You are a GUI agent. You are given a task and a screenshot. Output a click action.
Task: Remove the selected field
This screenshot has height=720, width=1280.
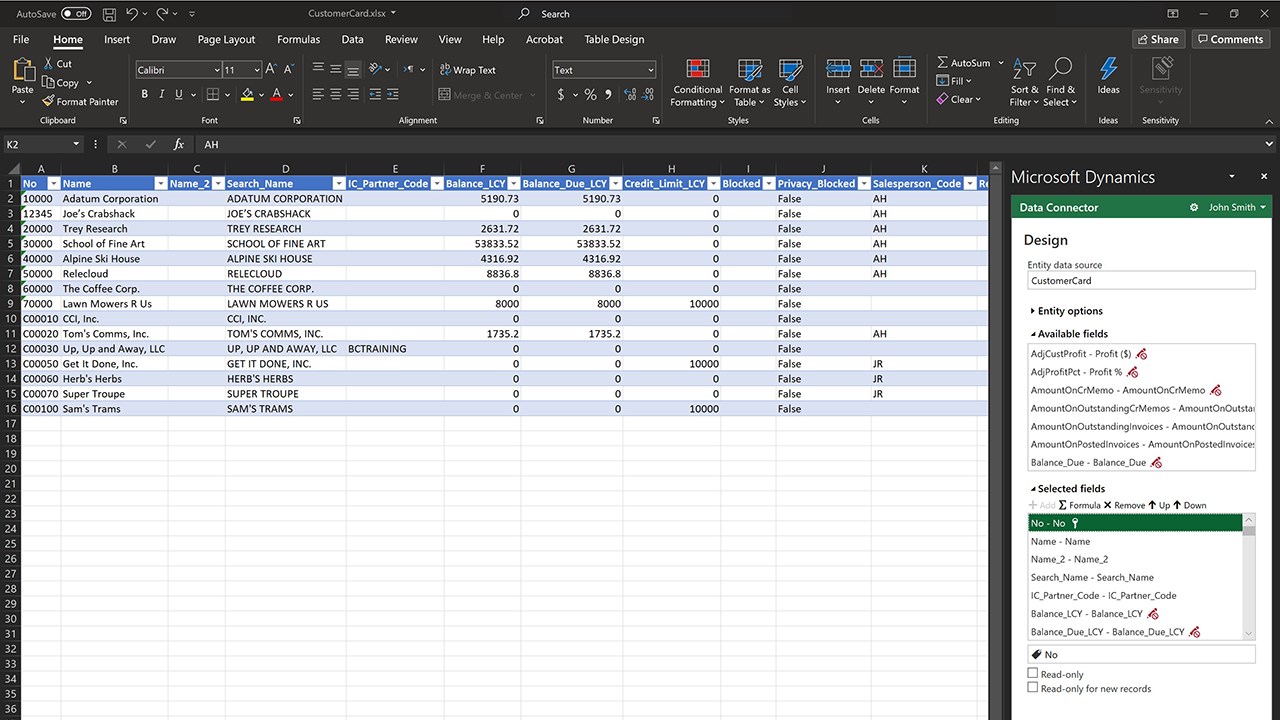pyautogui.click(x=1125, y=505)
